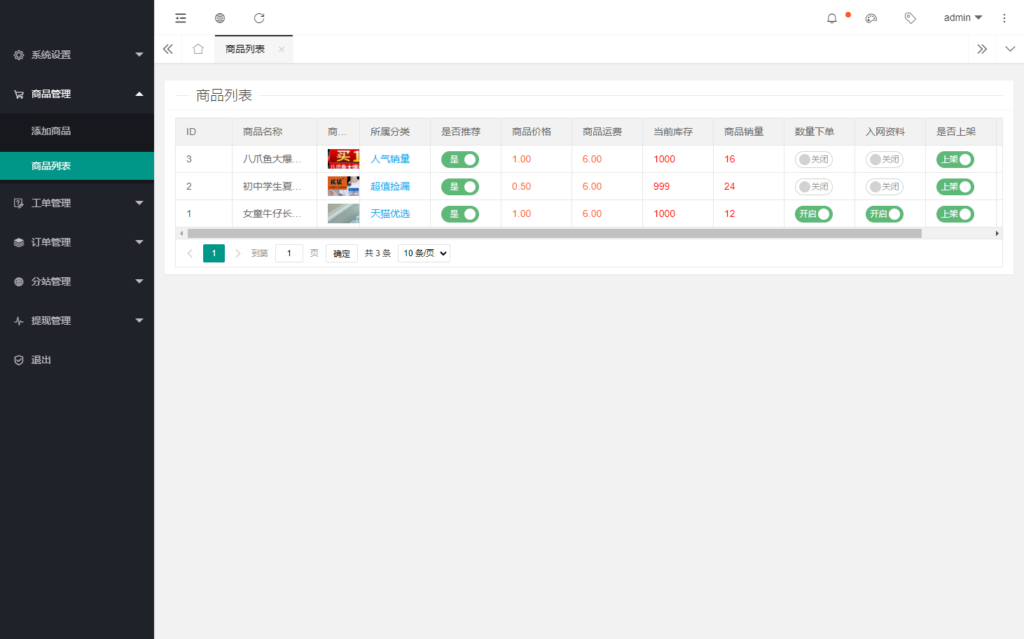Open product thumbnail for ID 1
Screen dimensions: 1024x639
[x=344, y=214]
